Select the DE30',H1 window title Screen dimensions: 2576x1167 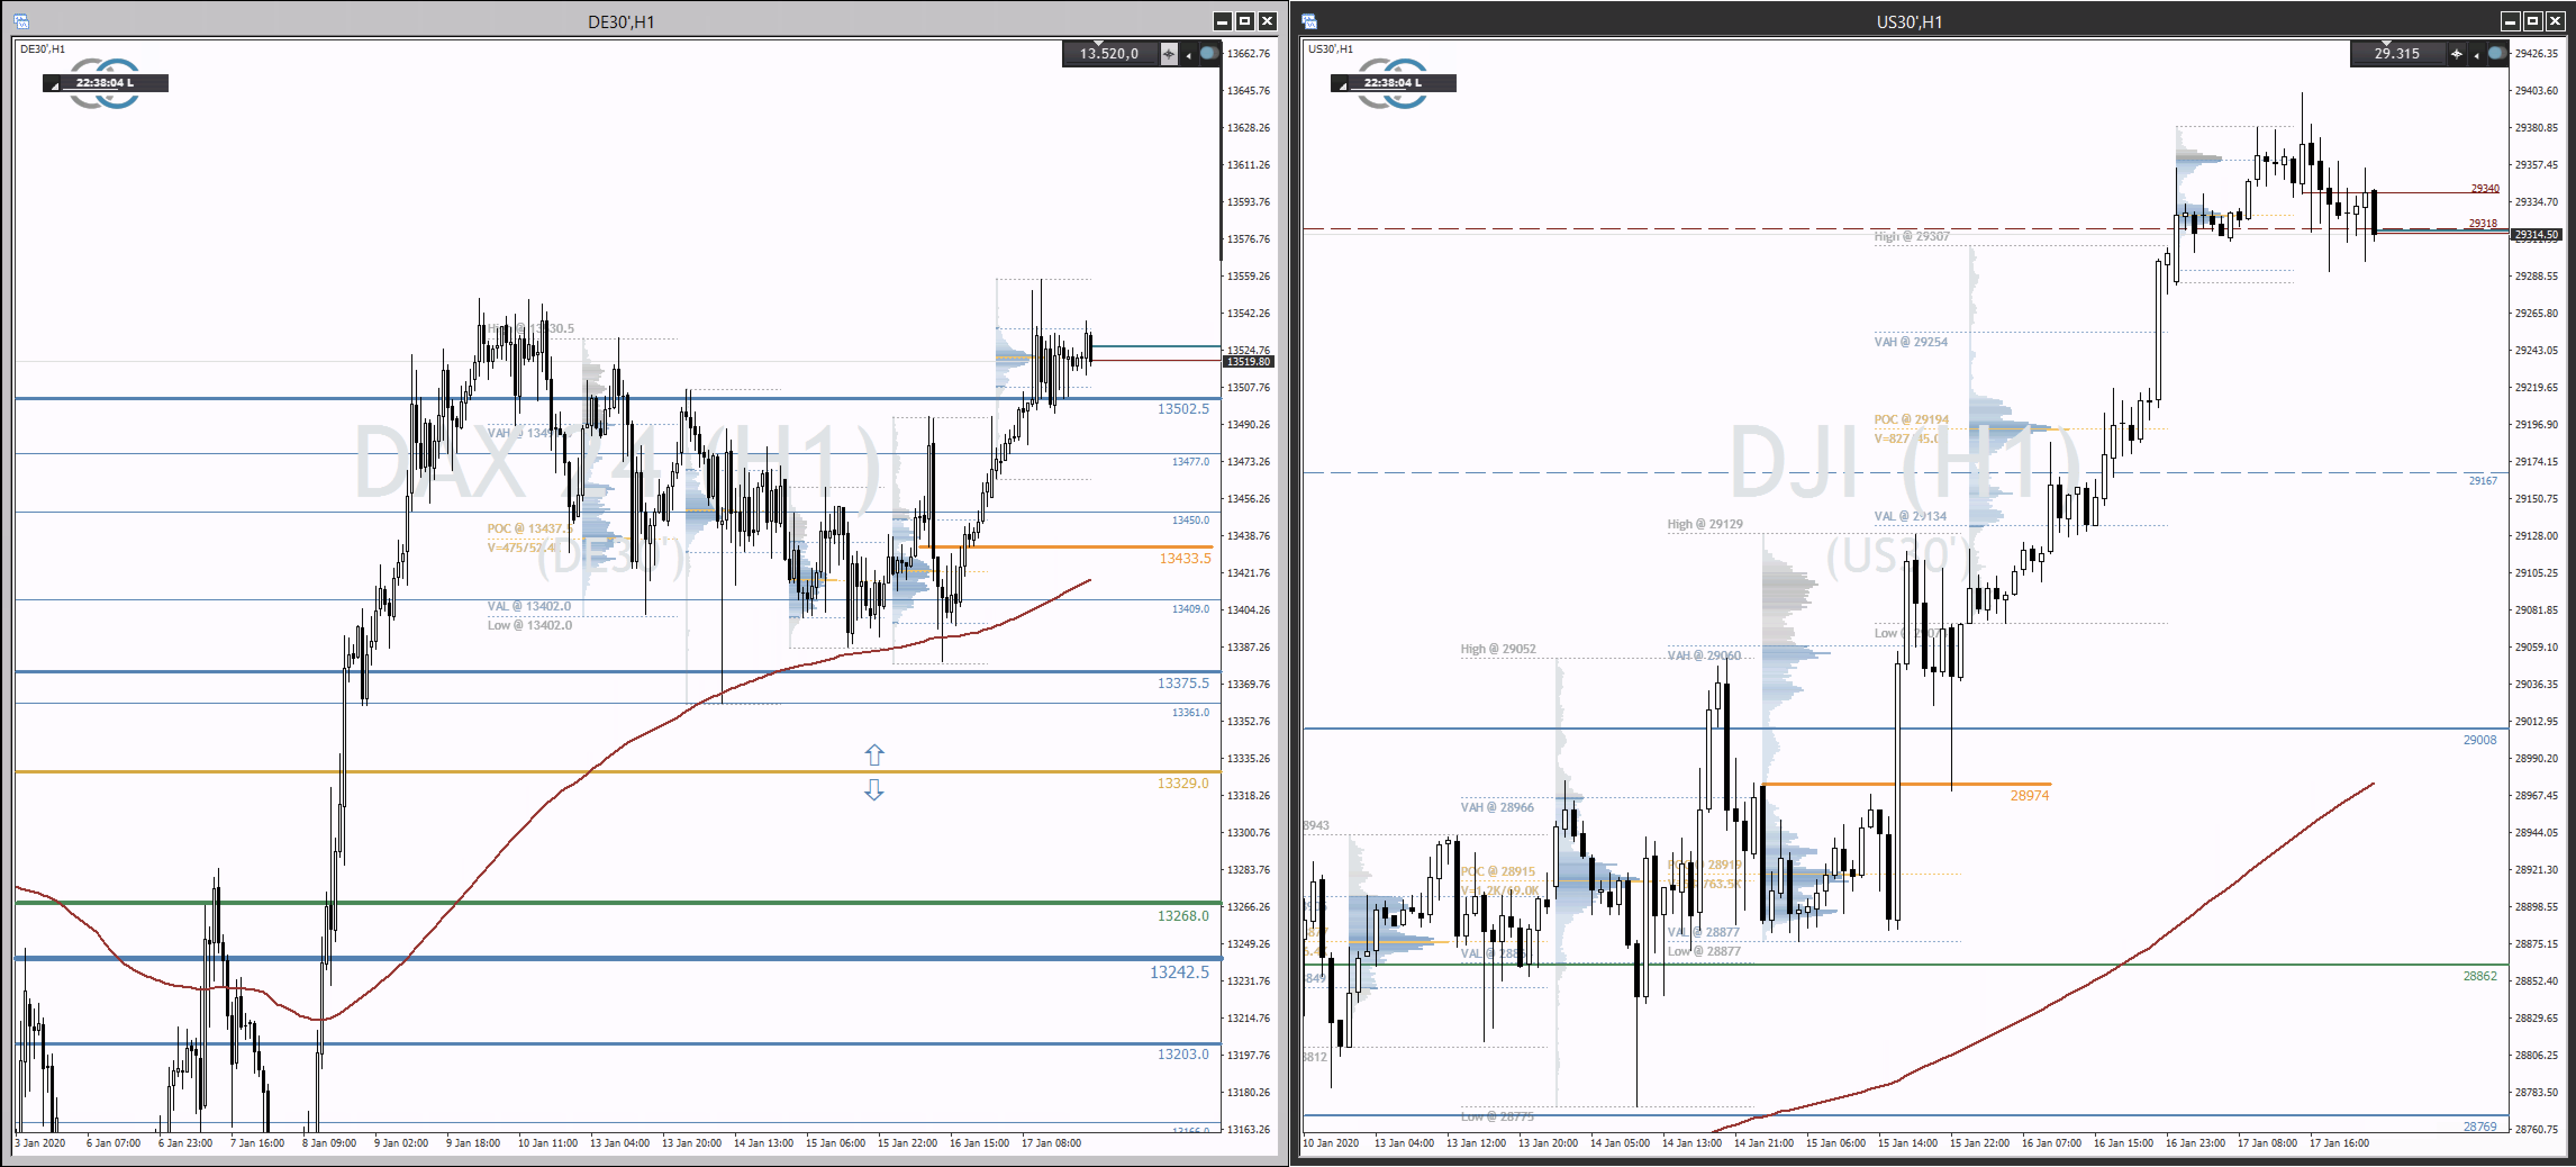click(x=621, y=22)
